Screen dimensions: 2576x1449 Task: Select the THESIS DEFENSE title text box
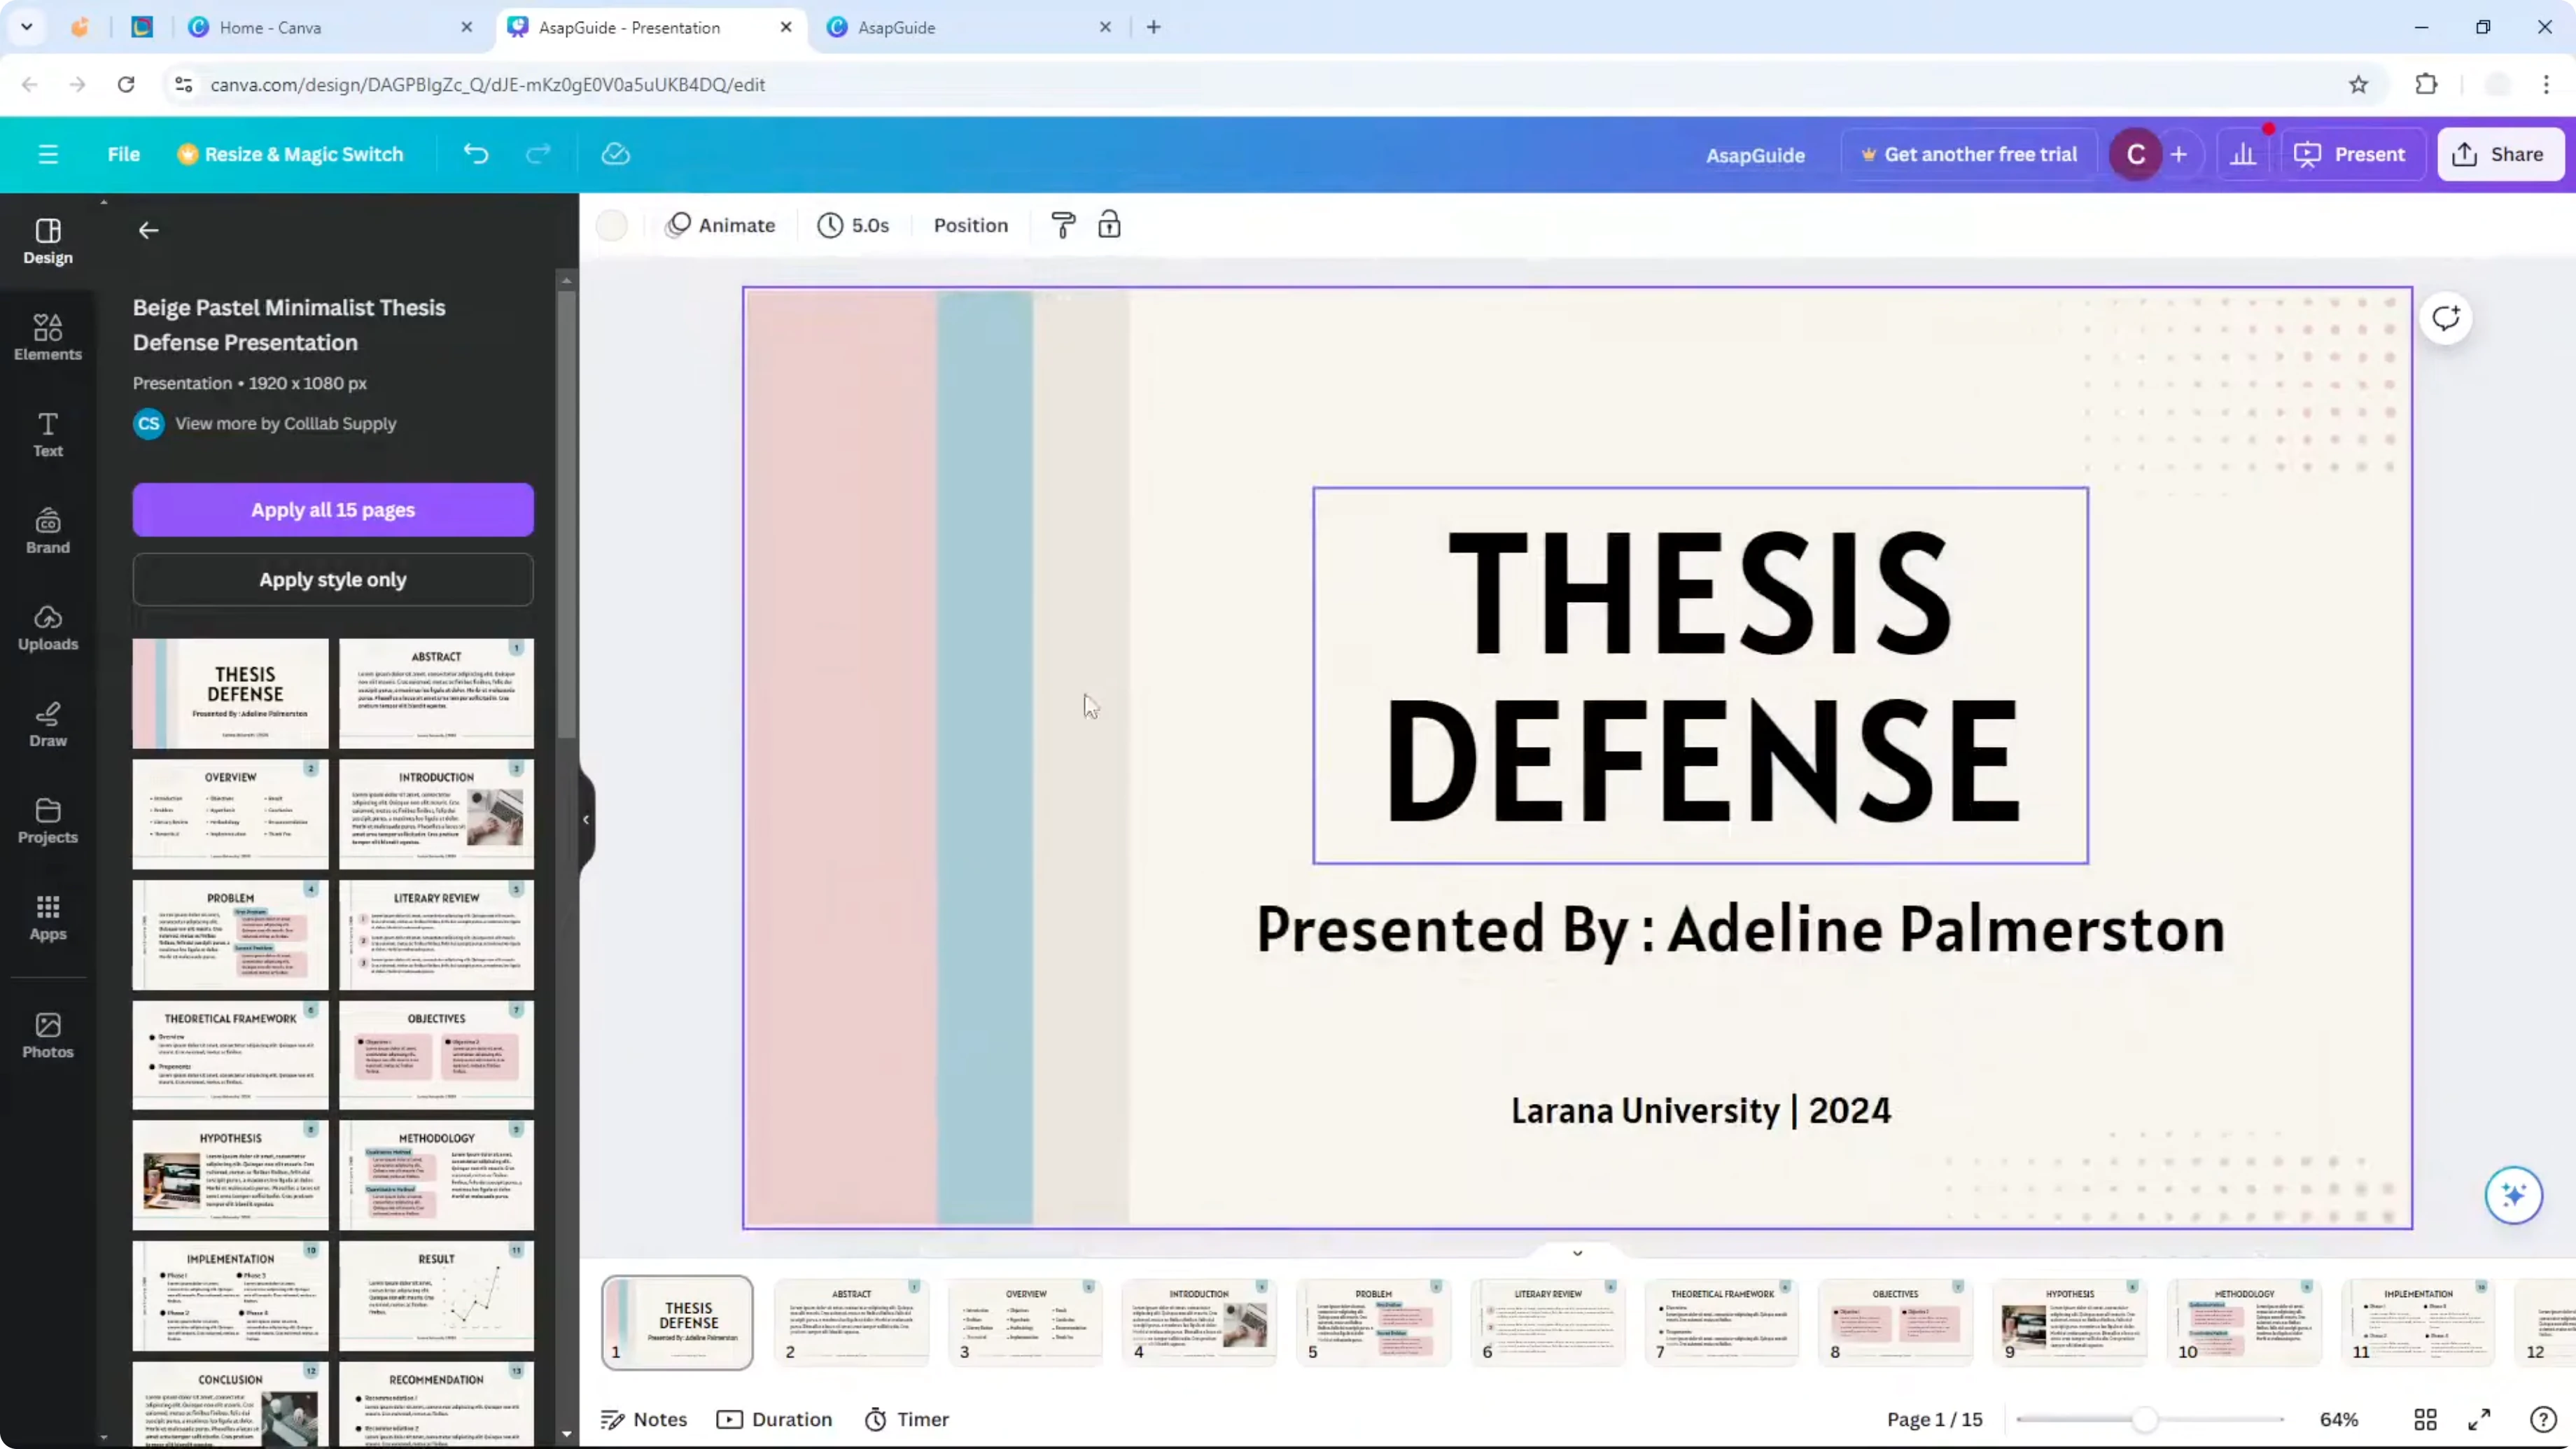[x=1700, y=675]
